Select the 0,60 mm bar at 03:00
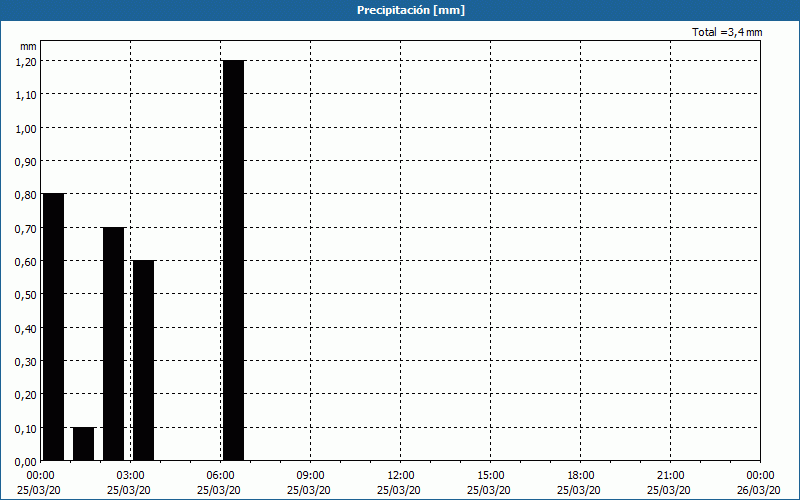The height and width of the screenshot is (500, 800). point(143,360)
